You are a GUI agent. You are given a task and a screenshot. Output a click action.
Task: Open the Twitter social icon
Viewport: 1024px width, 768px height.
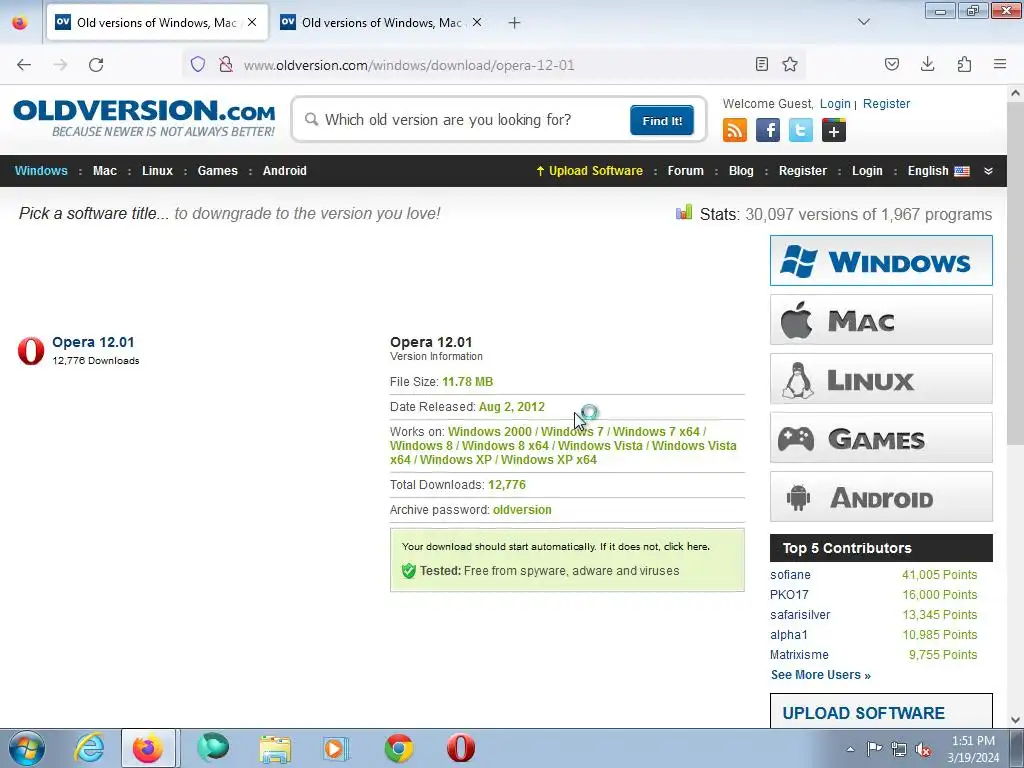click(x=801, y=130)
